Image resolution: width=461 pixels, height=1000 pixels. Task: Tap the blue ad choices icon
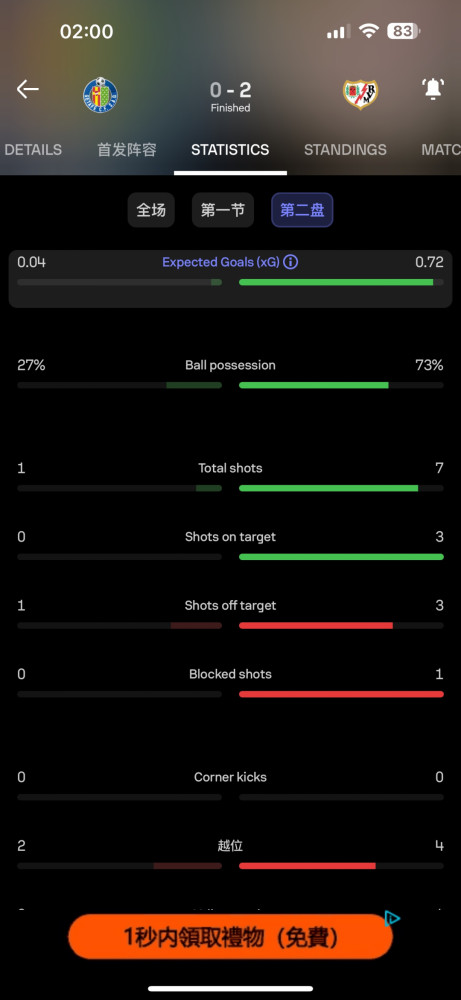pyautogui.click(x=392, y=918)
